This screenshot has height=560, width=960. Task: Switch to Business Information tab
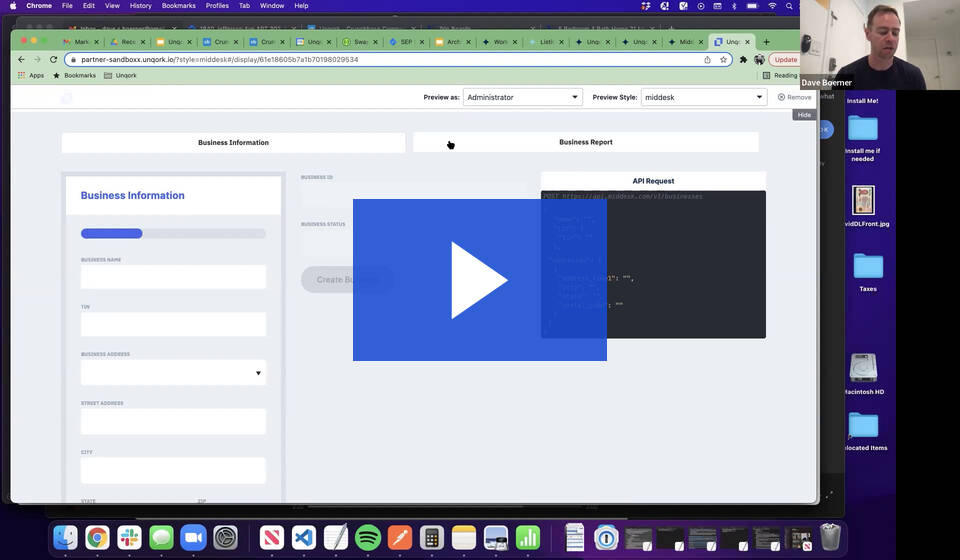(233, 142)
